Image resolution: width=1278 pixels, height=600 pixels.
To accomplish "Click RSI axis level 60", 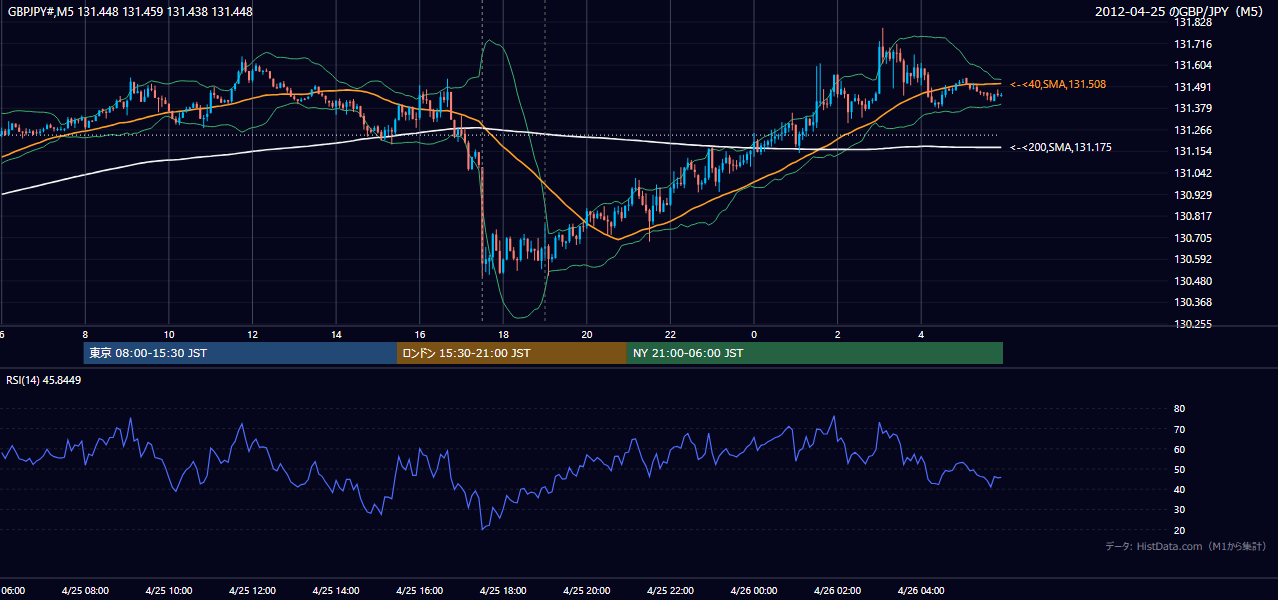I will (x=1179, y=449).
